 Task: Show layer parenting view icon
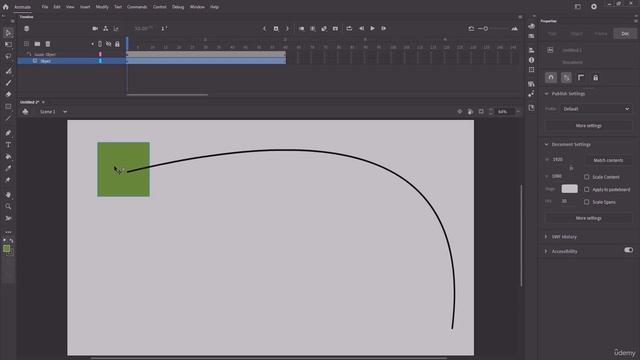(x=106, y=29)
